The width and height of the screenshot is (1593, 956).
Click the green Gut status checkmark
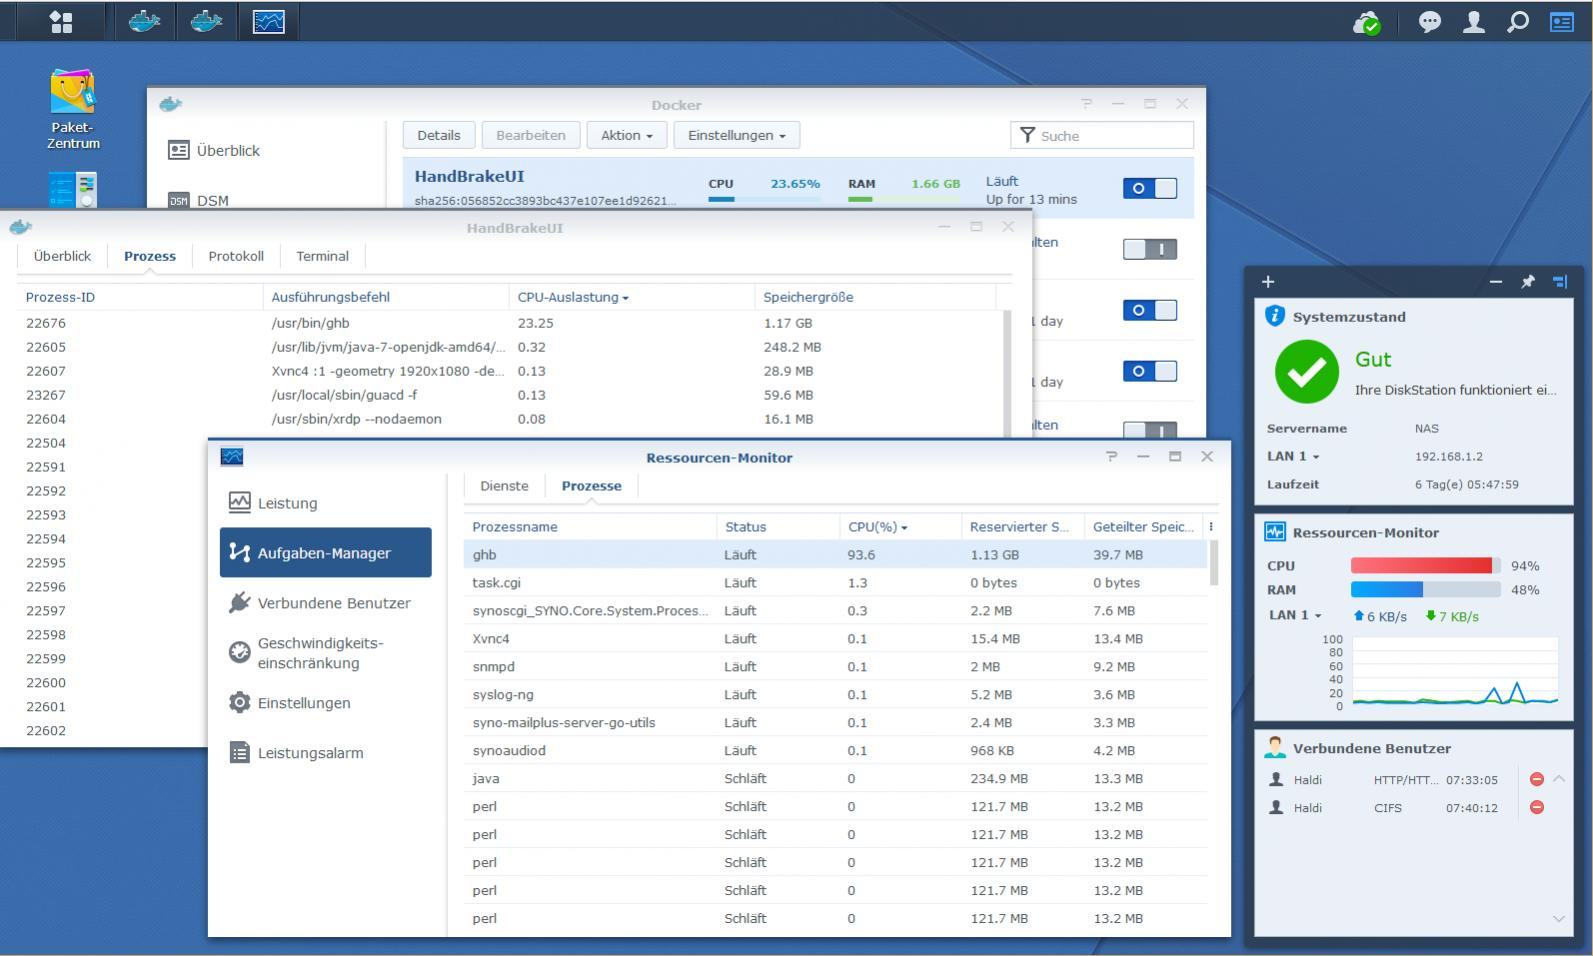(x=1307, y=372)
